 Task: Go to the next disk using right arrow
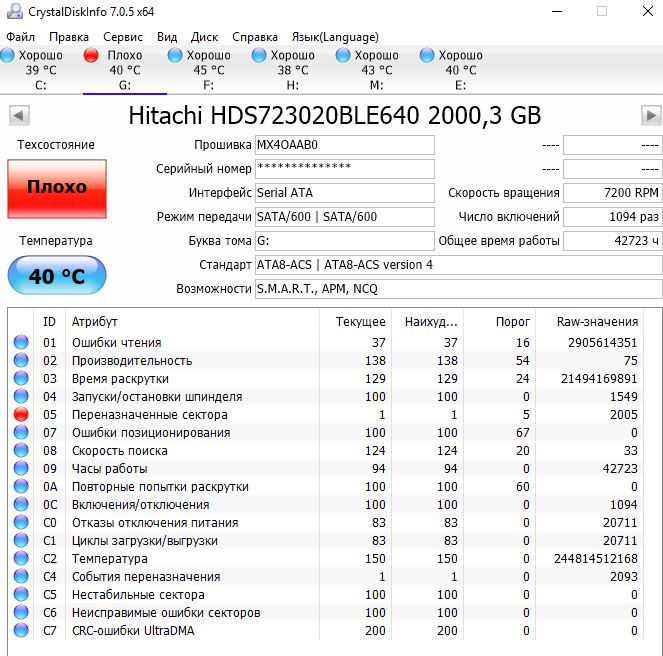[x=650, y=115]
